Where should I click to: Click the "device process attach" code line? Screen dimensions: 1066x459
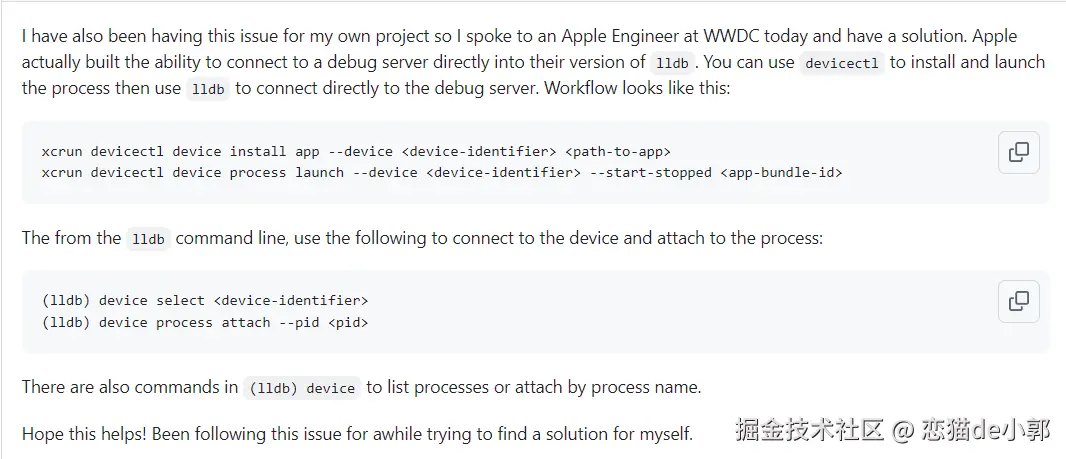(204, 322)
